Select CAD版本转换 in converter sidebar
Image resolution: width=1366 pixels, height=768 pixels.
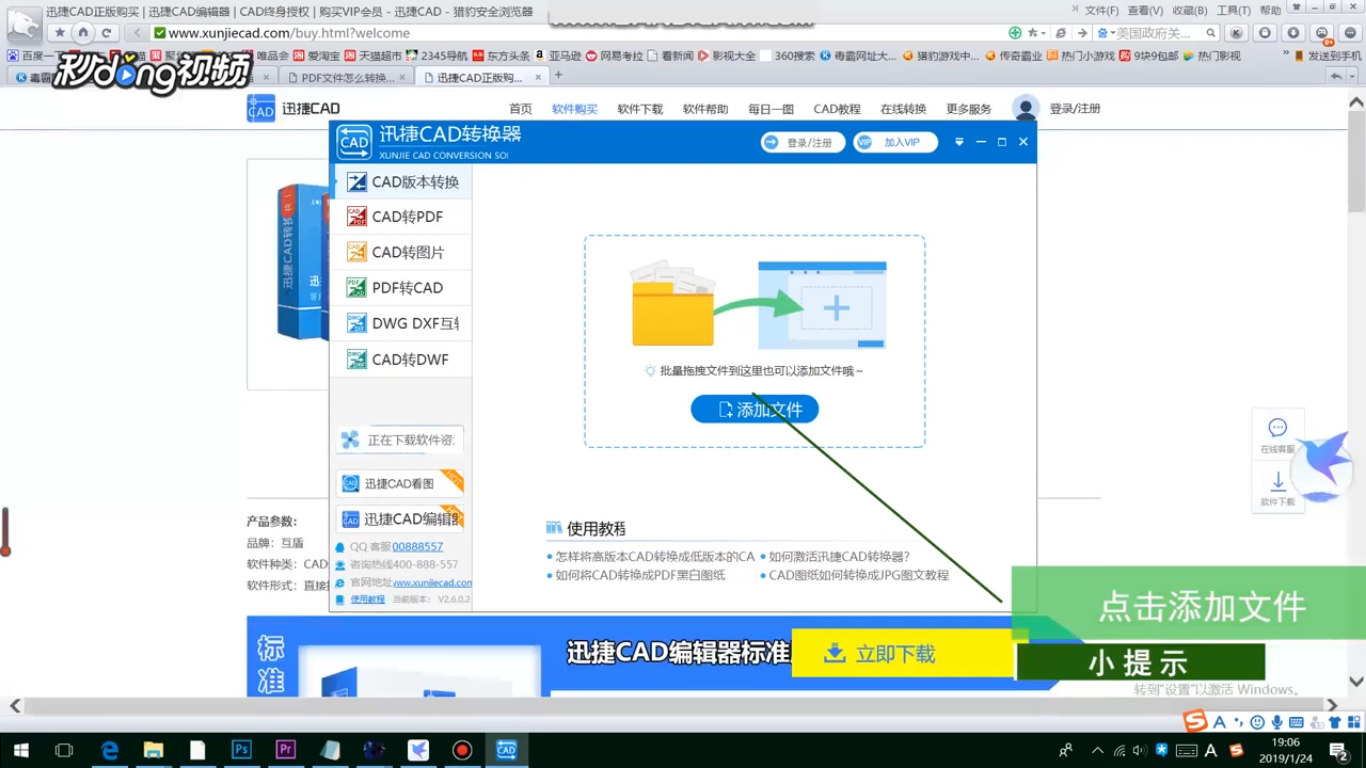pos(402,182)
